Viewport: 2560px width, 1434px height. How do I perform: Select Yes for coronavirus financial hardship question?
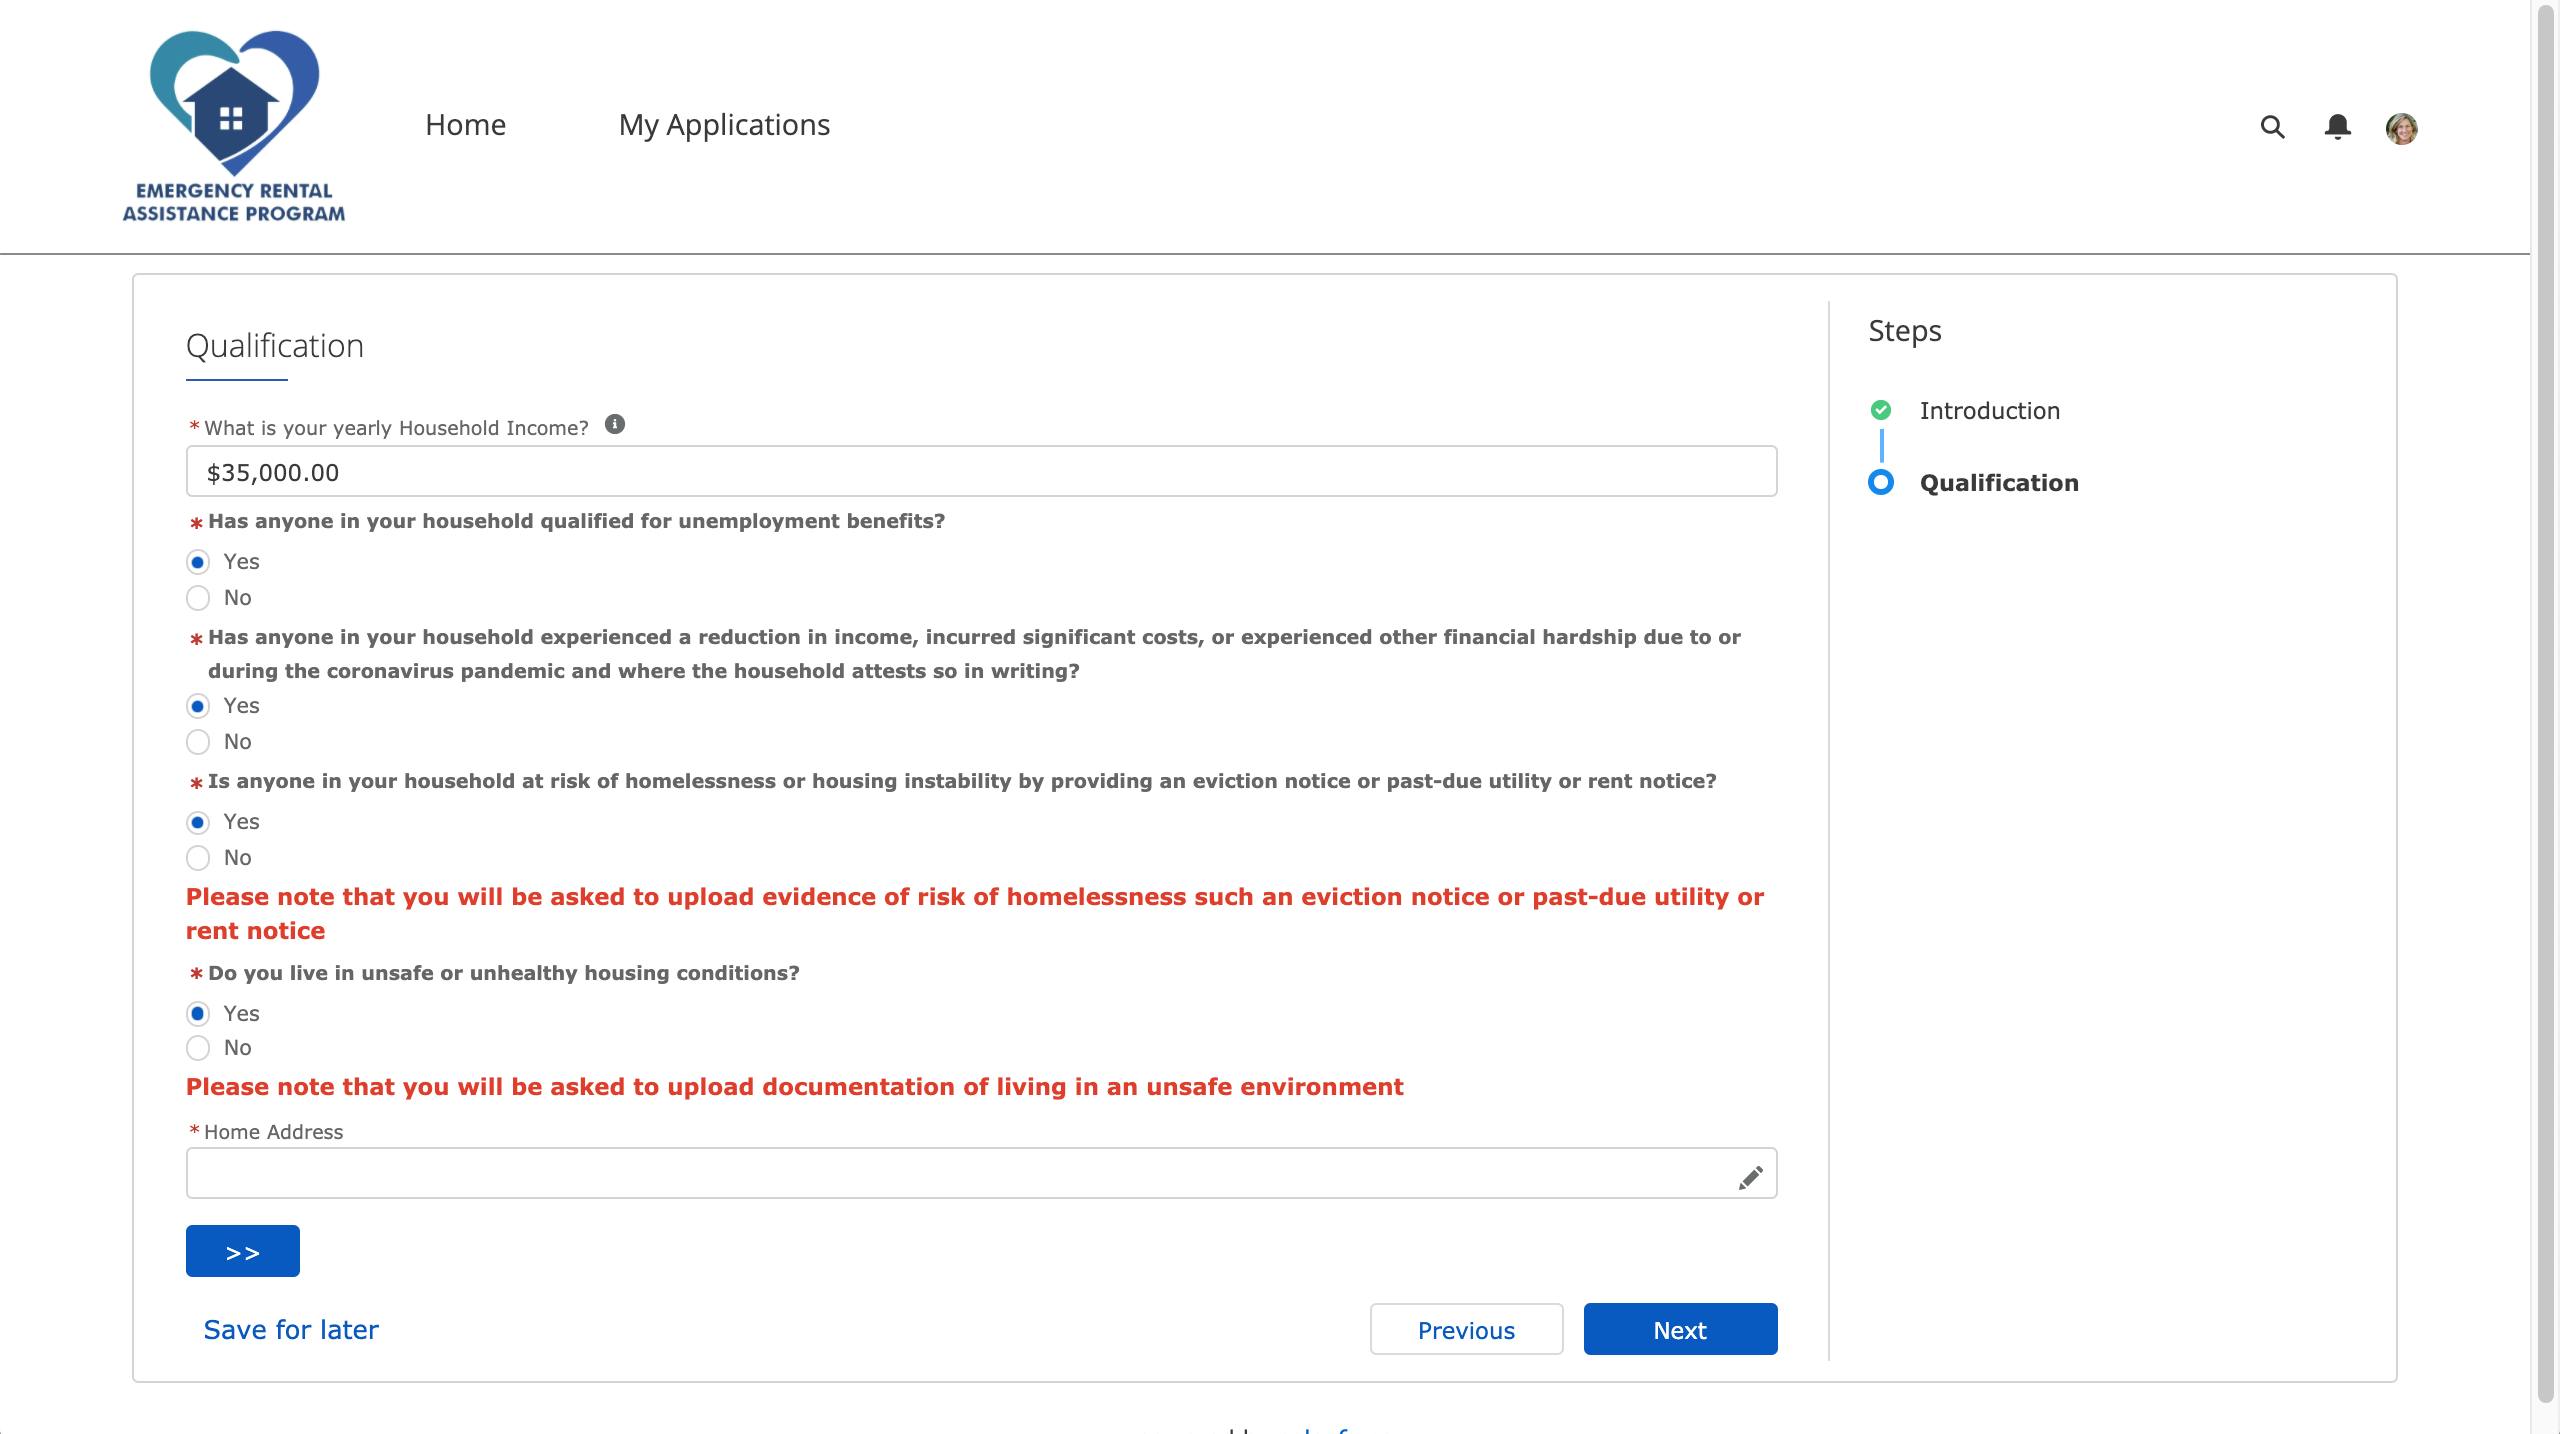198,706
